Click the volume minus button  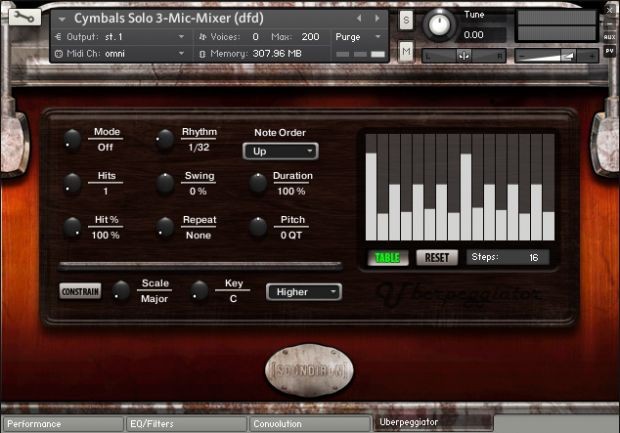pyautogui.click(x=522, y=56)
